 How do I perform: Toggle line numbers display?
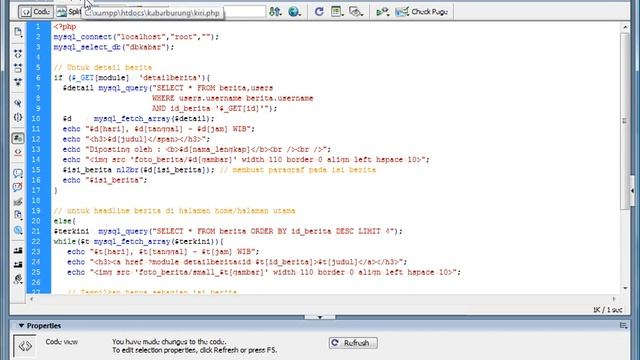tap(18, 138)
